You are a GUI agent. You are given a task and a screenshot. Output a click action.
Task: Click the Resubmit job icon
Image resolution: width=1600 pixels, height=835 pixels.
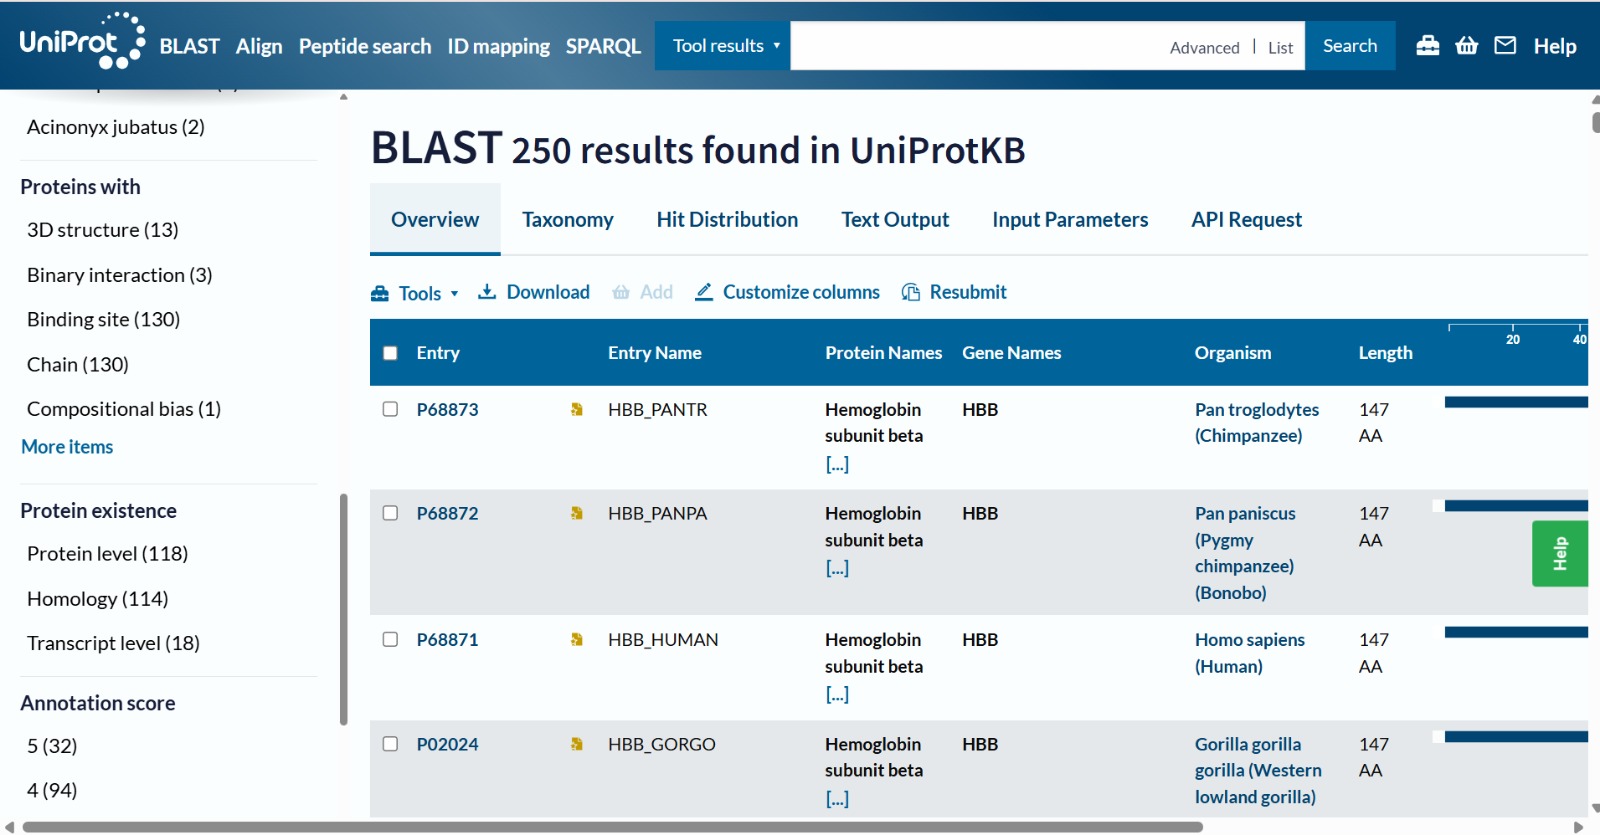pos(911,292)
